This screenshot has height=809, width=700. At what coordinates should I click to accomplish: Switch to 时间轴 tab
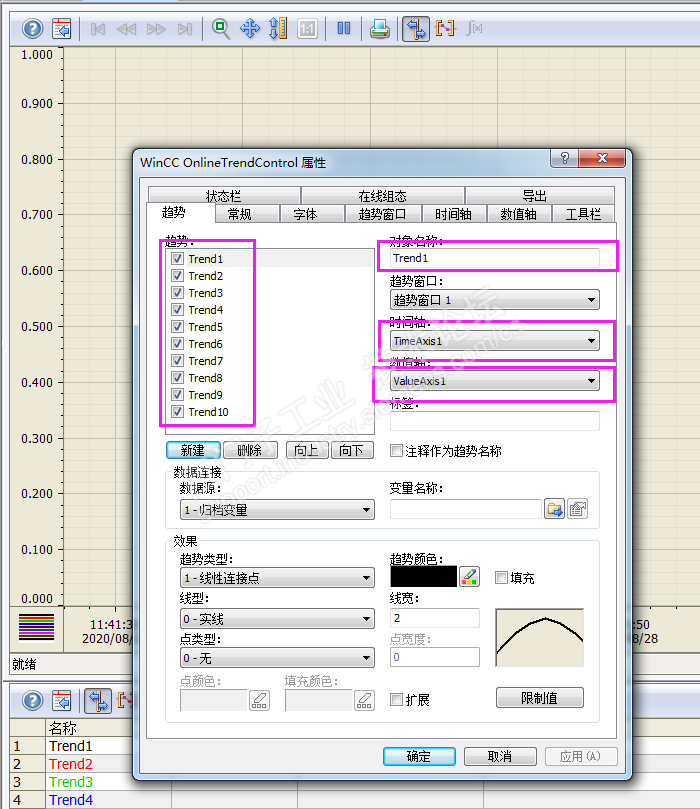coord(453,214)
